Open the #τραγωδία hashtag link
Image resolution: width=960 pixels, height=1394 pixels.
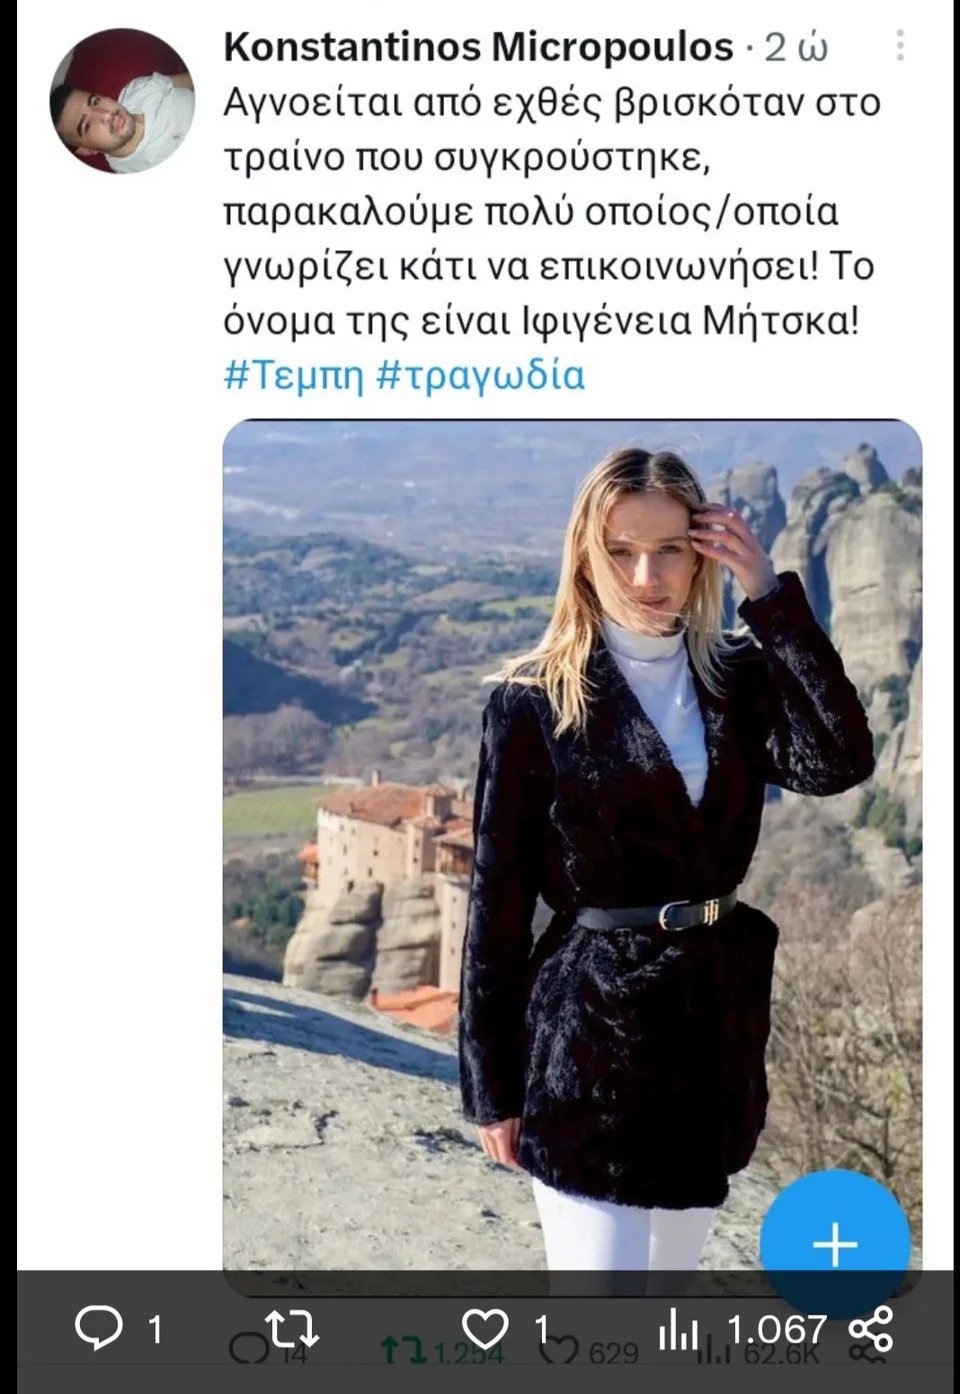481,376
